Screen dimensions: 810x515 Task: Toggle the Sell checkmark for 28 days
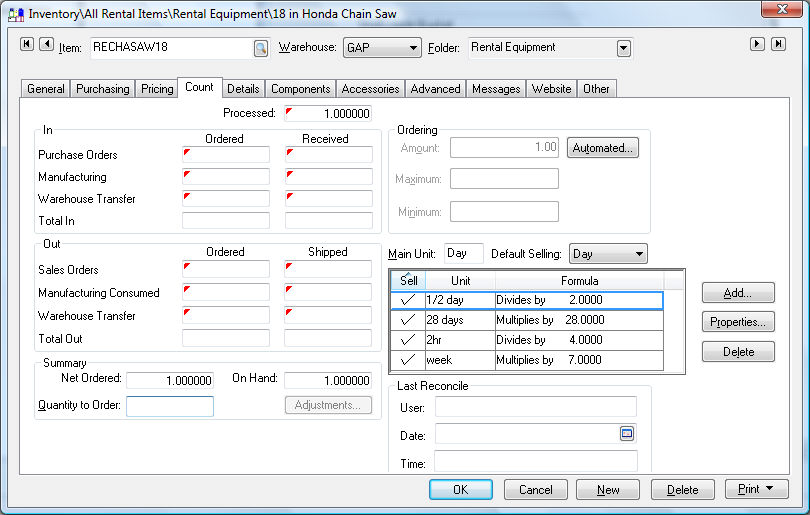pos(407,320)
